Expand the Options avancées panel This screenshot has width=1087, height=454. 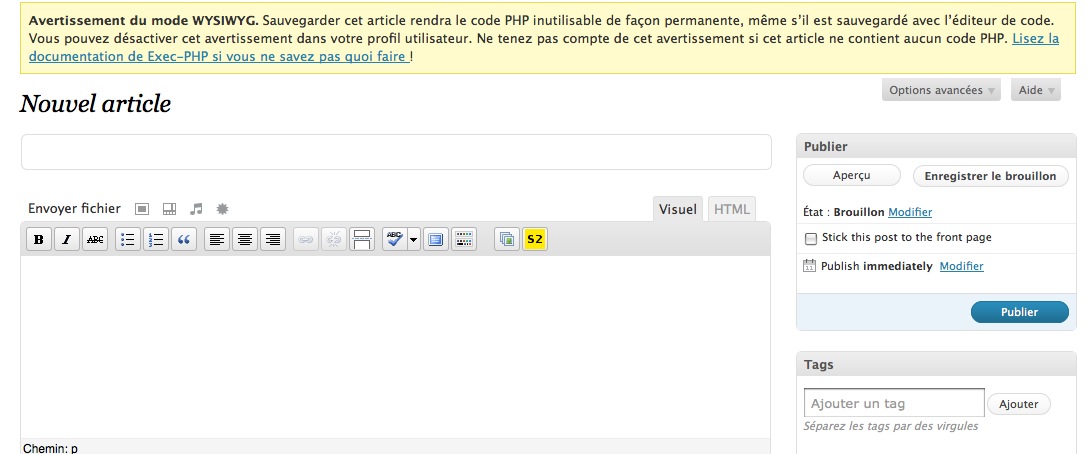941,90
